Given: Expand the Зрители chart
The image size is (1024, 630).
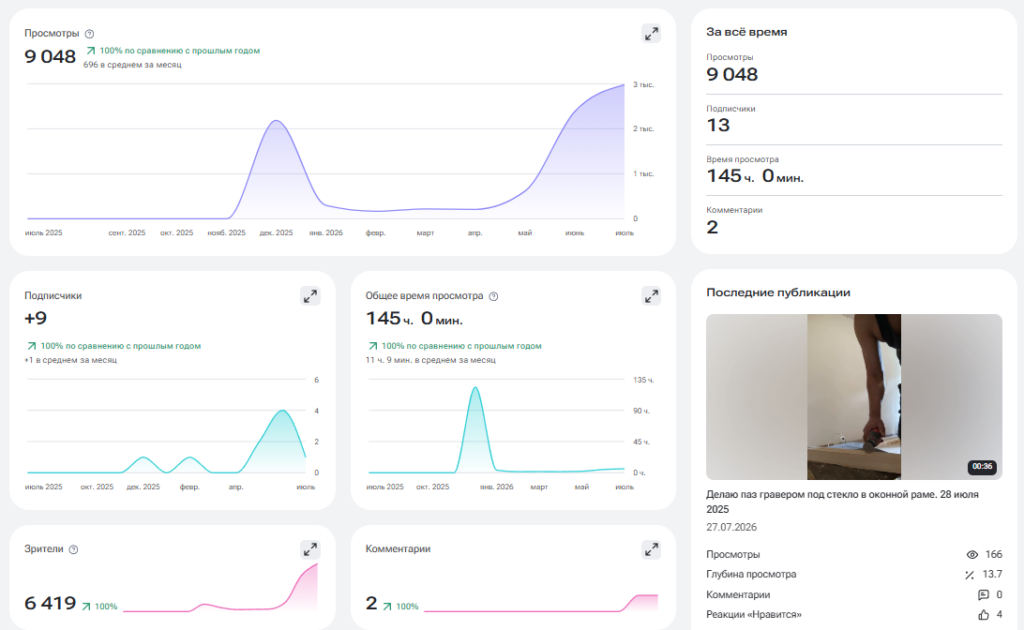Looking at the screenshot, I should 310,550.
